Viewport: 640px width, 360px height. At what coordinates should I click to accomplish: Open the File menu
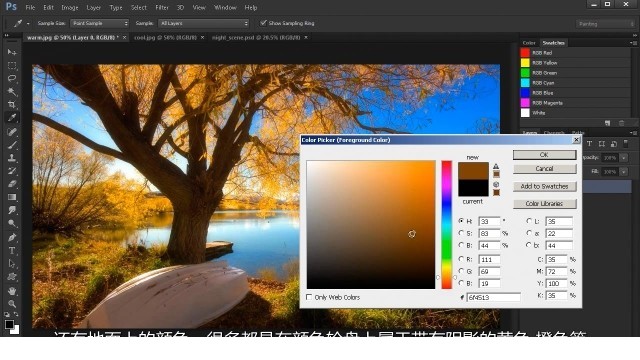(30, 7)
